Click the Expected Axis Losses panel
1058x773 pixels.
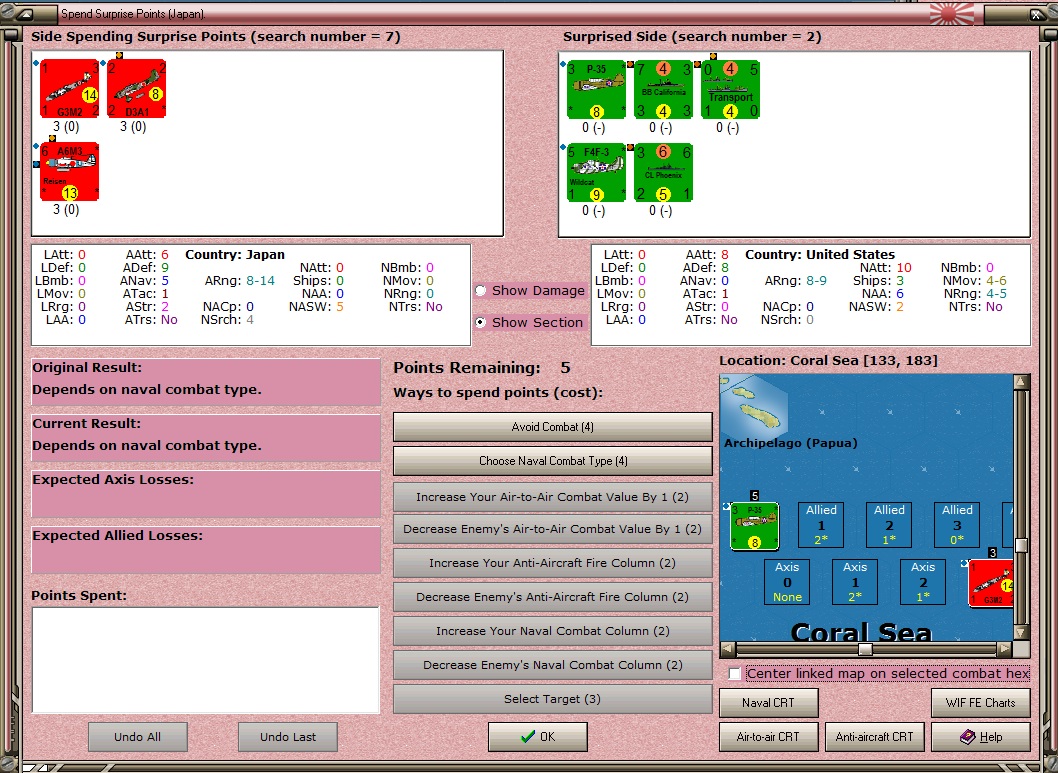click(x=206, y=494)
